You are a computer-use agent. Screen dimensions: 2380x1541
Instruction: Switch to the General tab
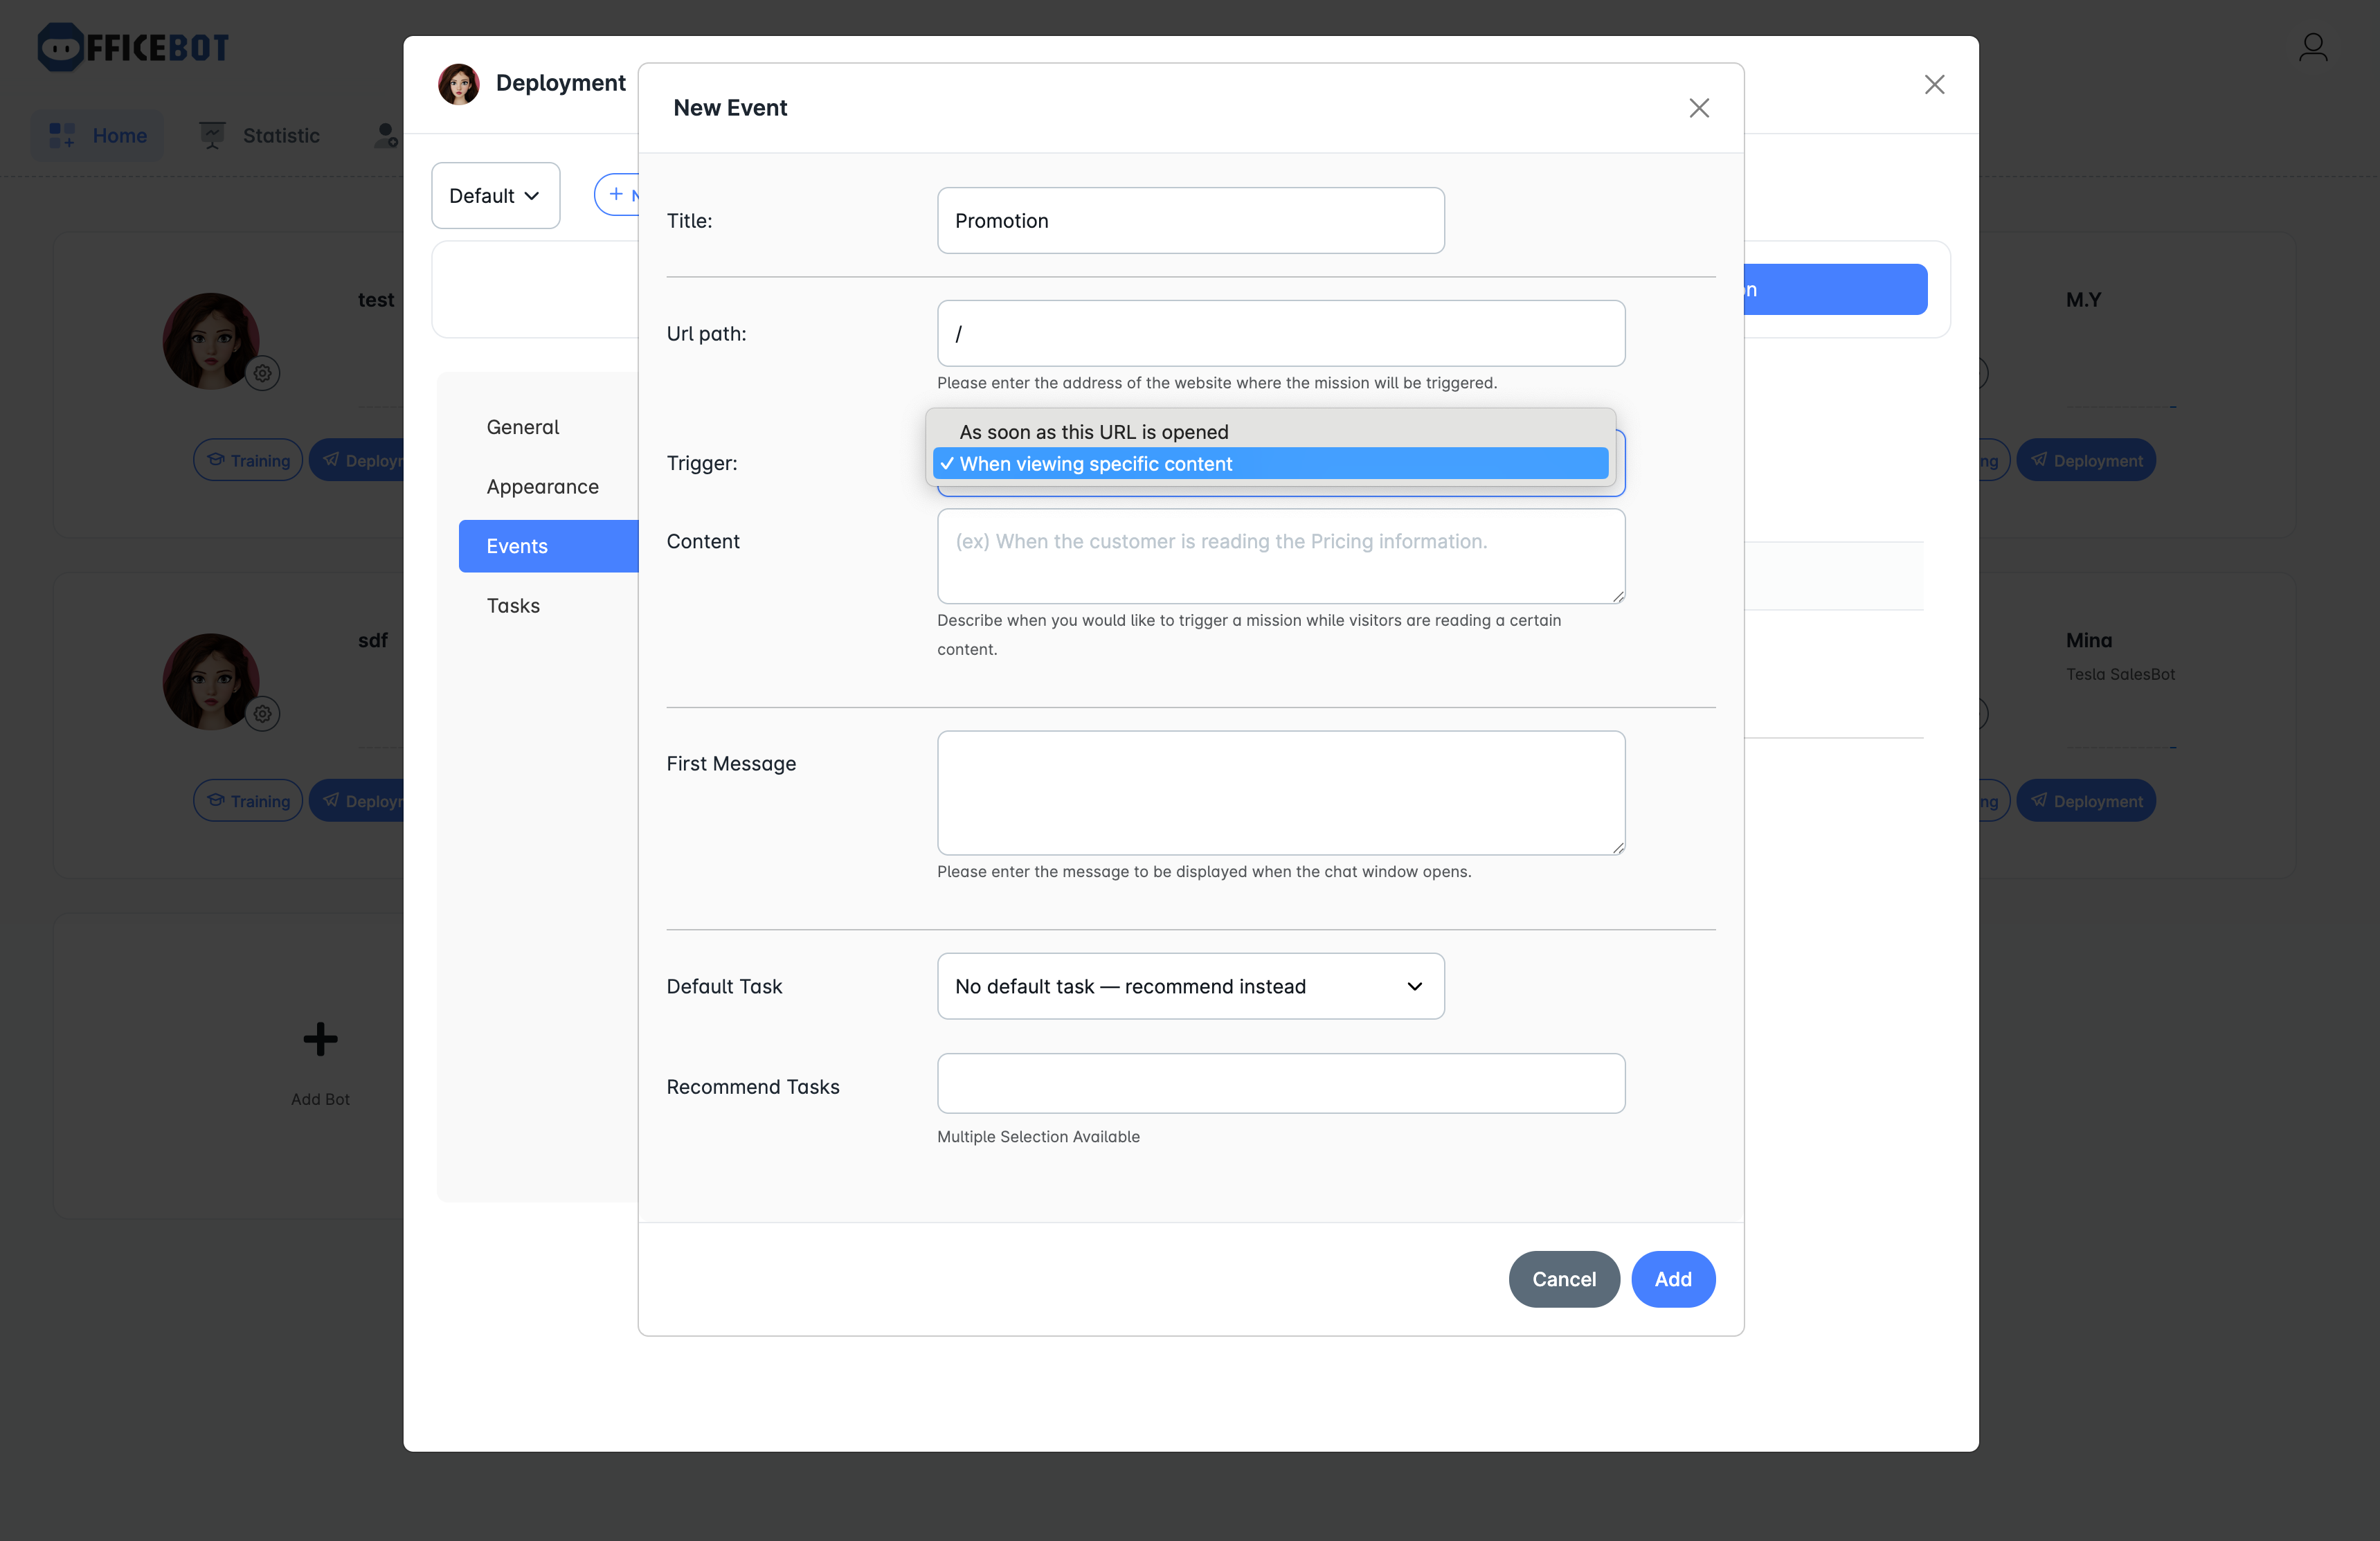point(522,427)
